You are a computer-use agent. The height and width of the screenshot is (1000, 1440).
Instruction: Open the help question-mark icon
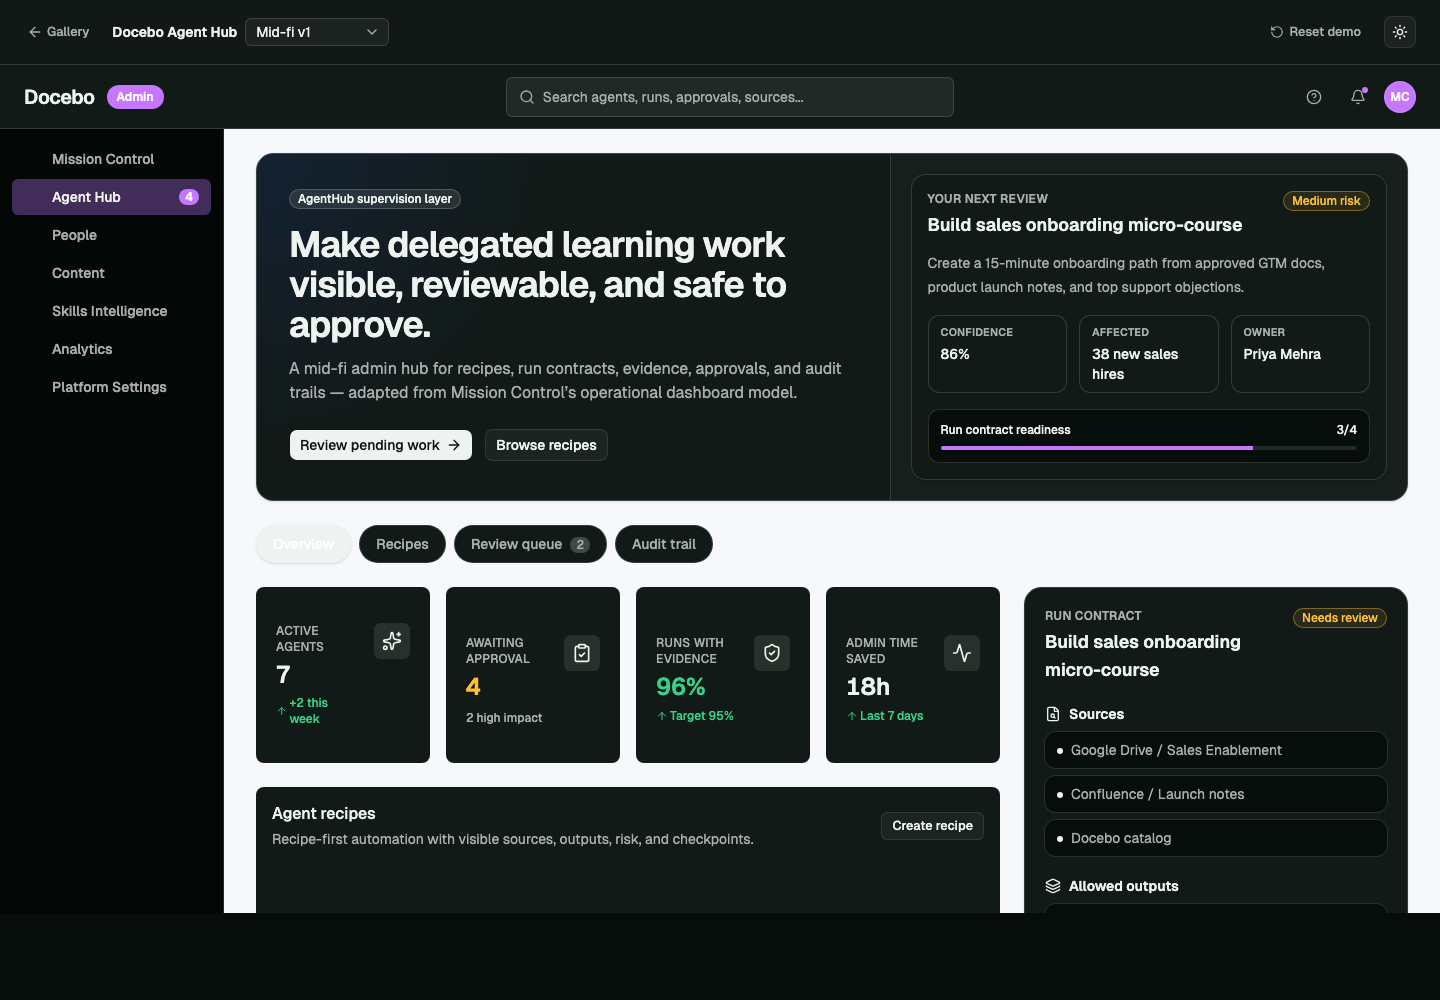click(x=1314, y=97)
